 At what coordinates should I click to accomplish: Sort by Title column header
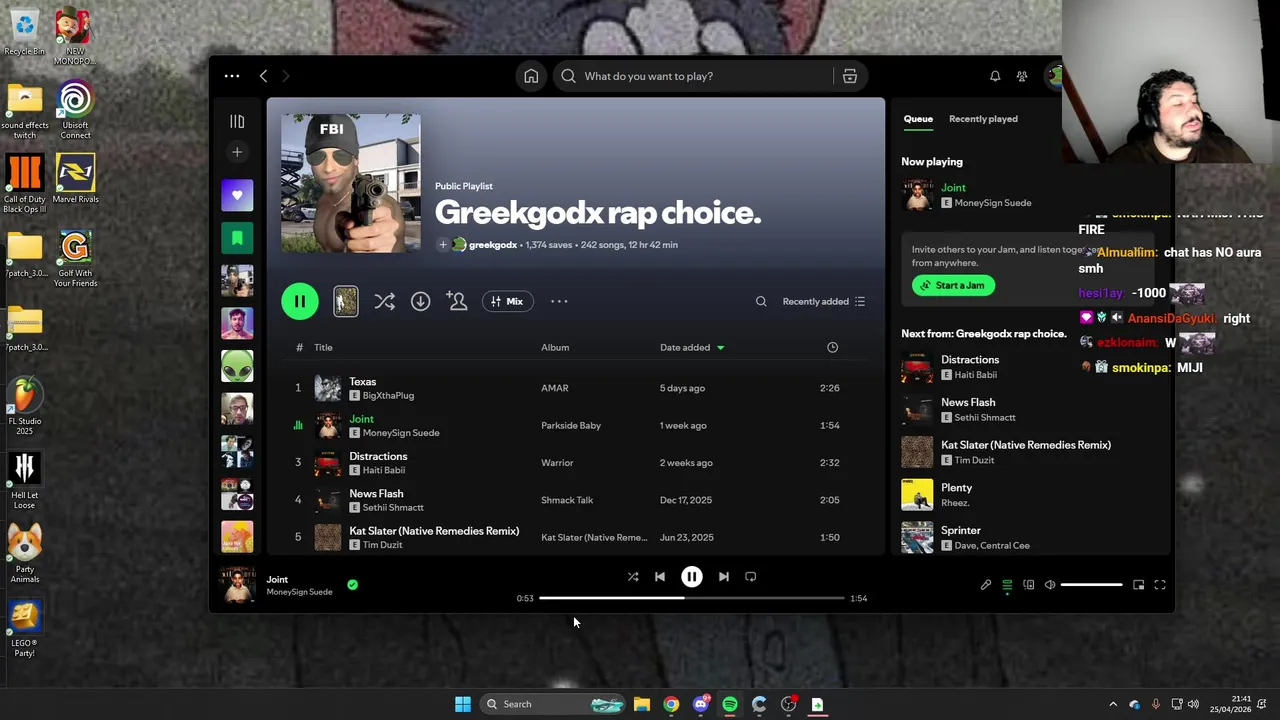coord(323,347)
